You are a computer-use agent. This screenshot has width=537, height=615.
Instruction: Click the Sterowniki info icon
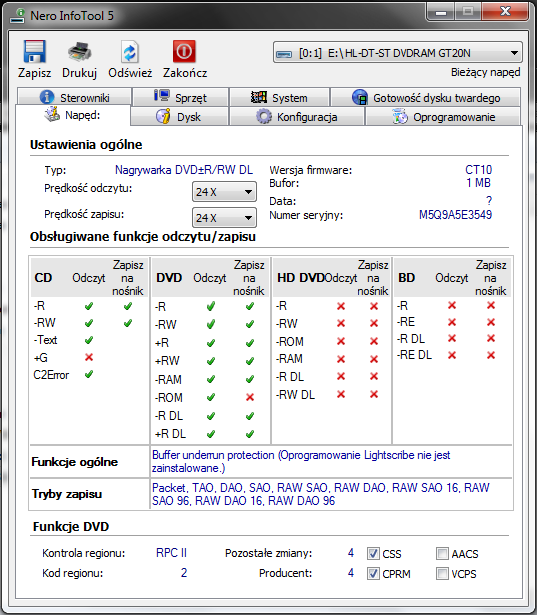(x=47, y=97)
